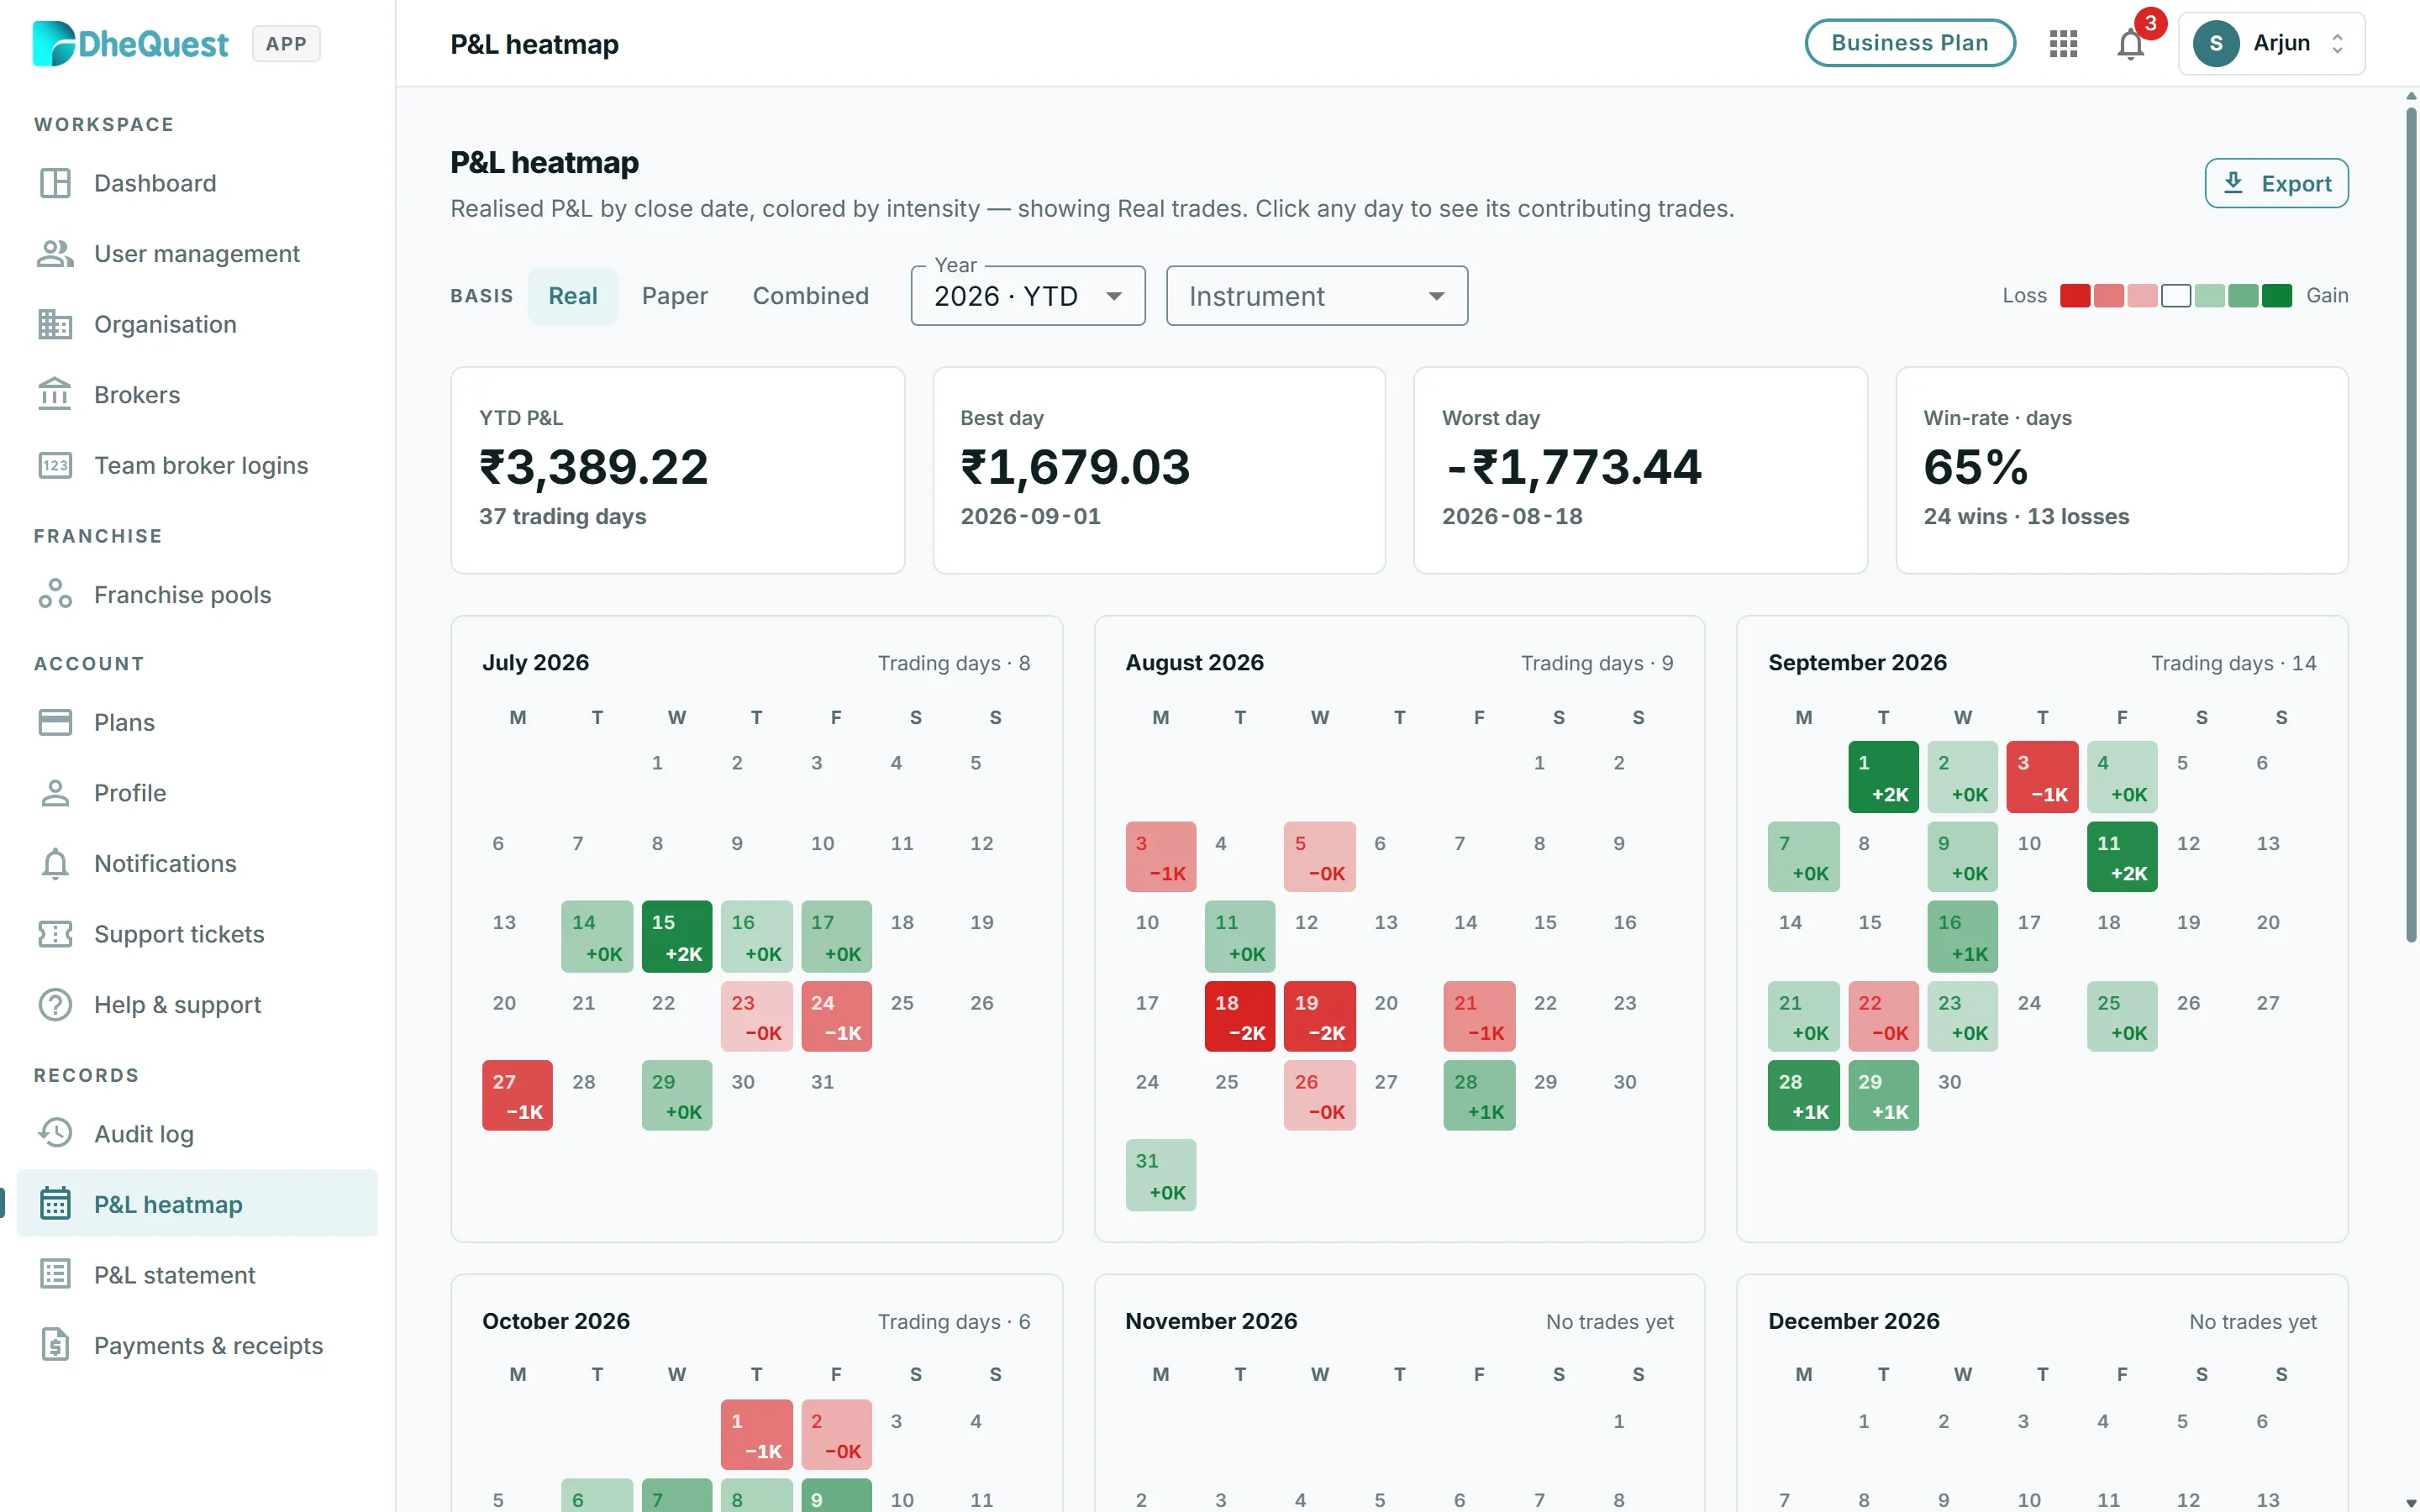The height and width of the screenshot is (1512, 2420).
Task: Click the Organisation building icon
Action: (x=55, y=324)
